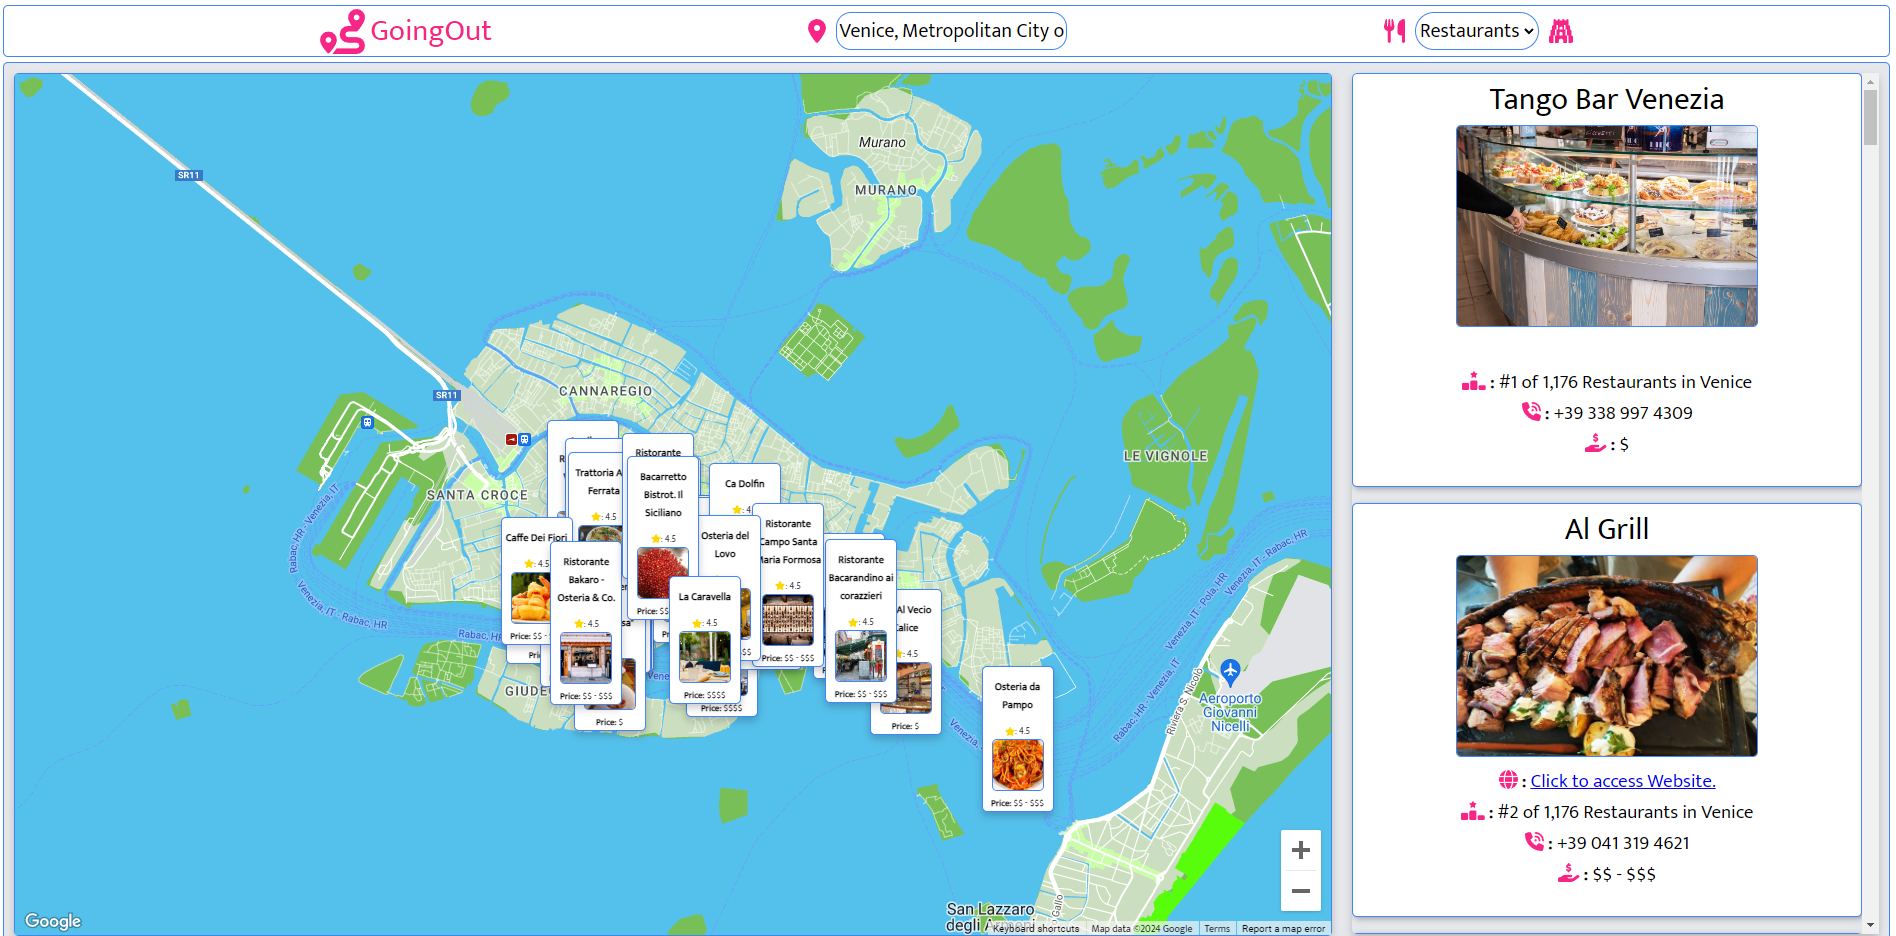Click the Le Vignole label
1896x936 pixels.
coord(1166,456)
